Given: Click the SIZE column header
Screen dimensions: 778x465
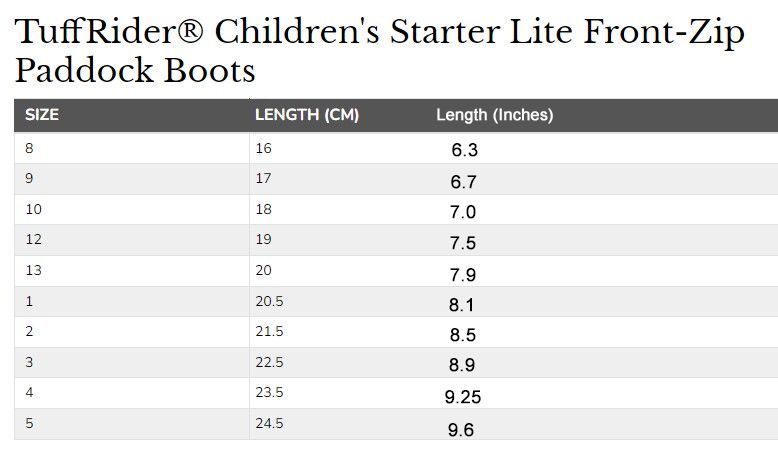Looking at the screenshot, I should (42, 115).
